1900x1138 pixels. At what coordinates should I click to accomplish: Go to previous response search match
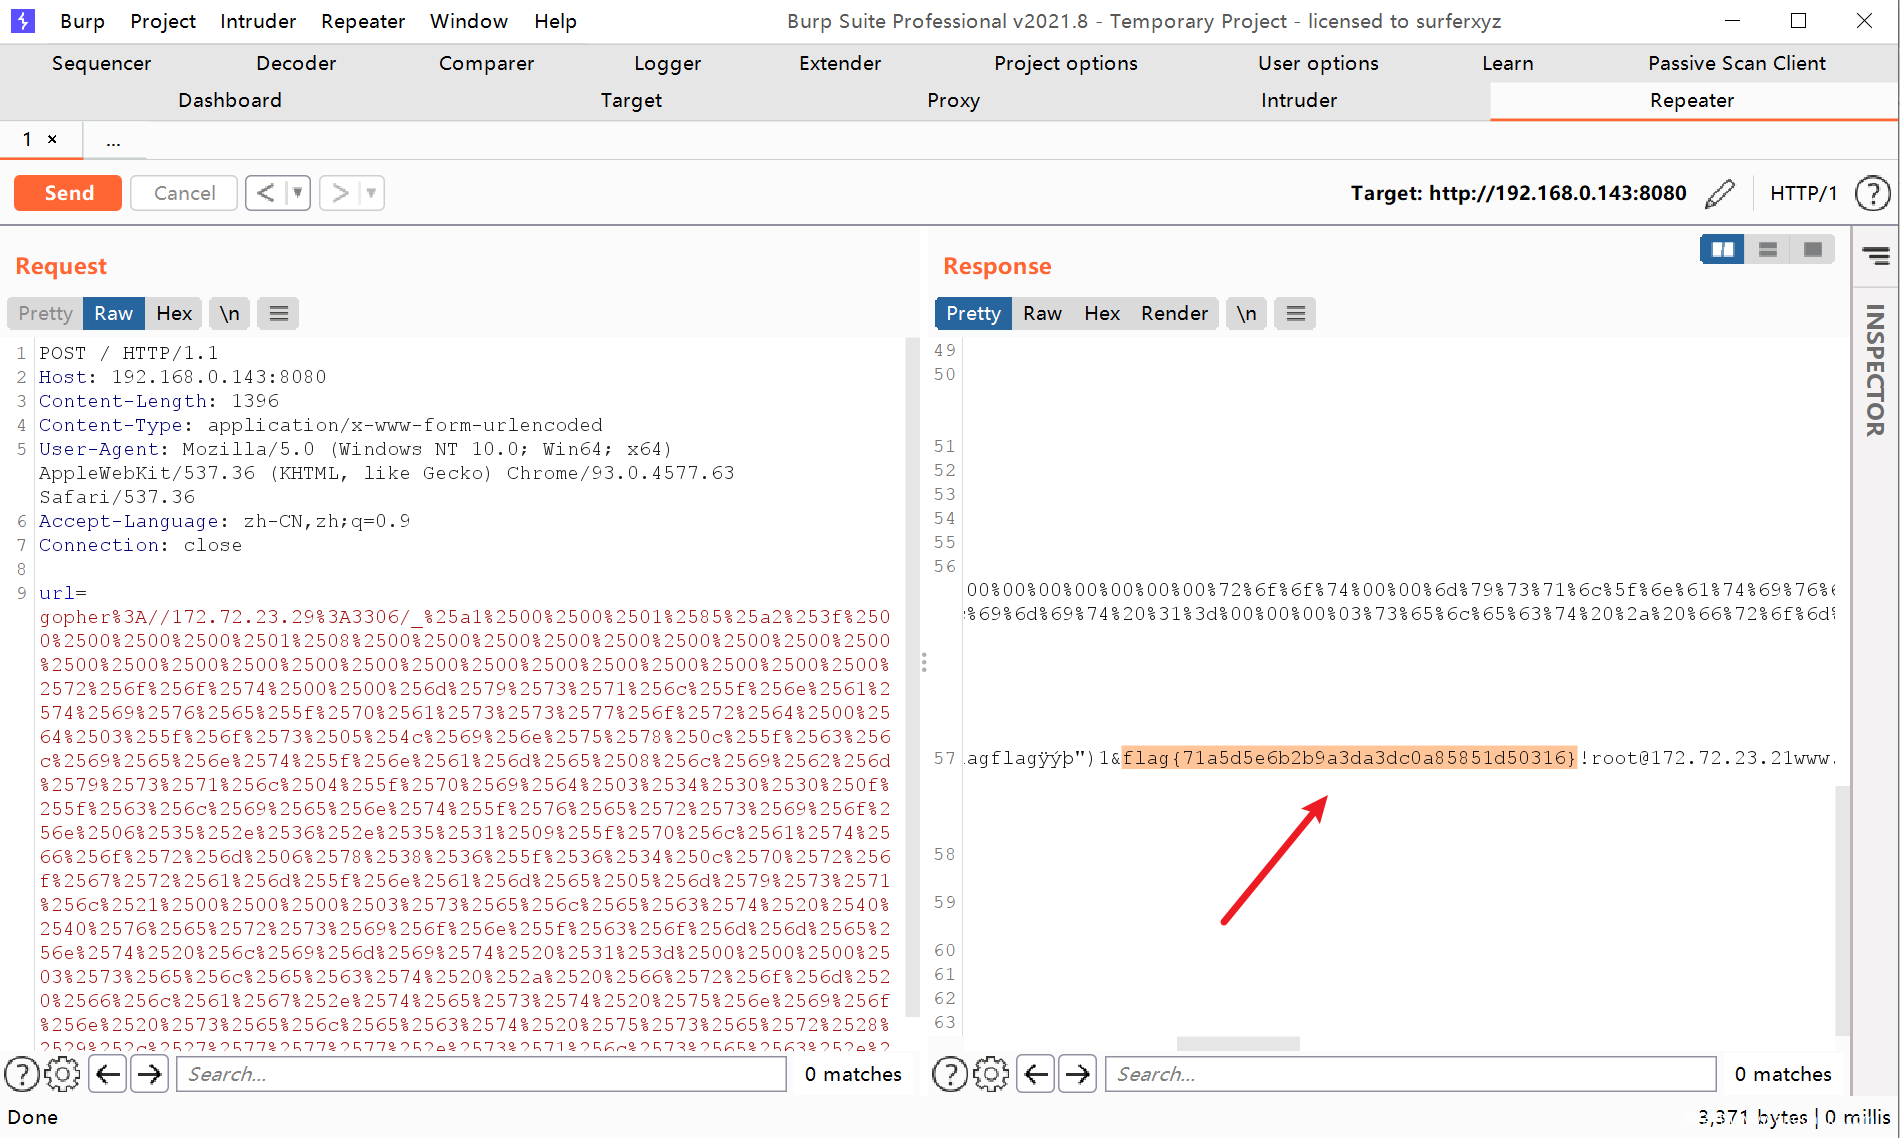1036,1074
